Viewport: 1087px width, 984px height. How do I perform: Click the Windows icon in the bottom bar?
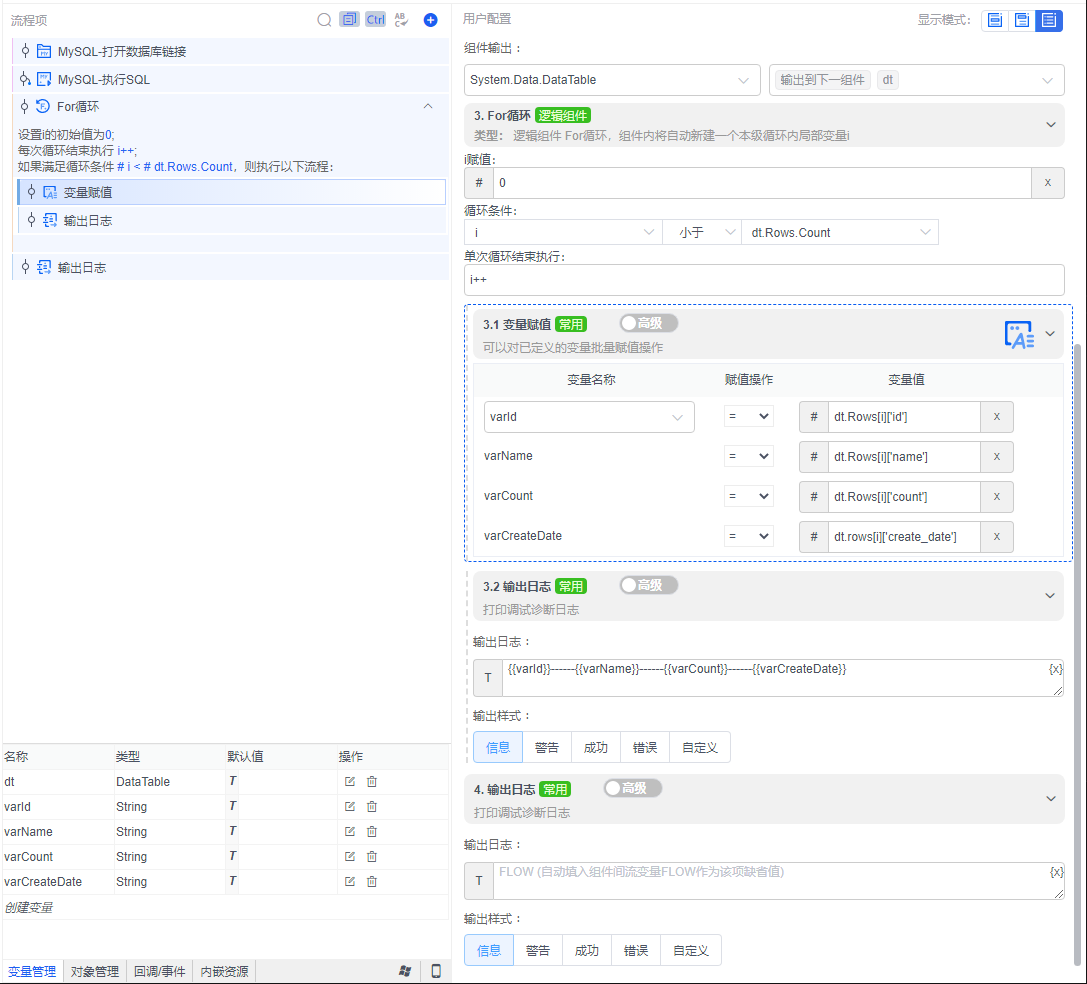click(405, 971)
